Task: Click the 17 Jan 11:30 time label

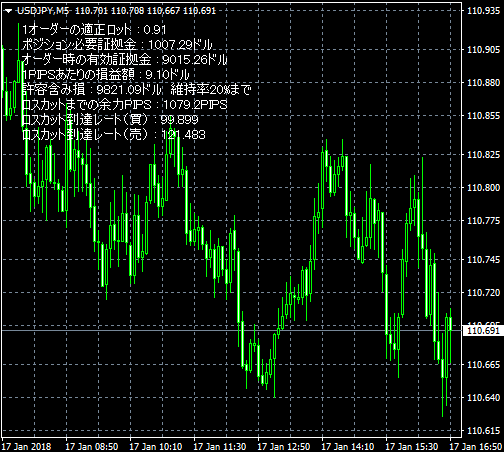Action: click(220, 447)
